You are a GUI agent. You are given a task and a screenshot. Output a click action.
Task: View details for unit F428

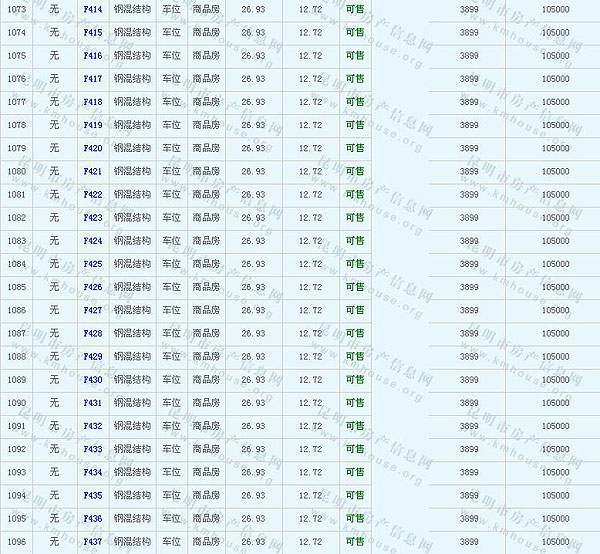[92, 333]
